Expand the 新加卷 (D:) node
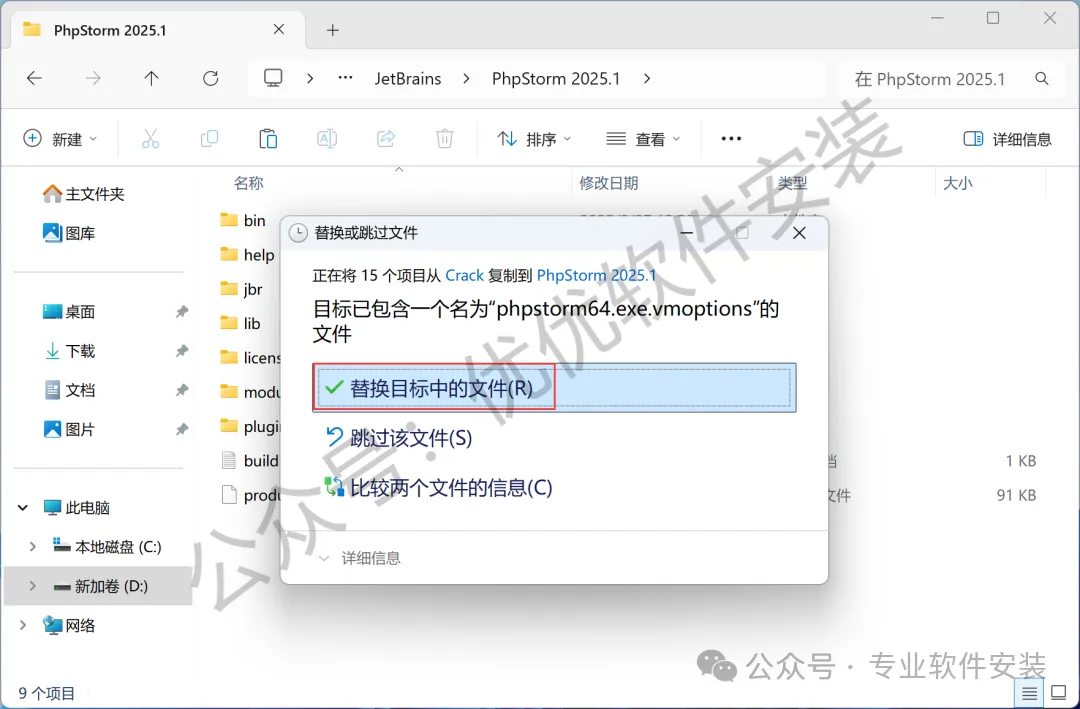Screen dimensions: 1080x709 pyautogui.click(x=32, y=586)
